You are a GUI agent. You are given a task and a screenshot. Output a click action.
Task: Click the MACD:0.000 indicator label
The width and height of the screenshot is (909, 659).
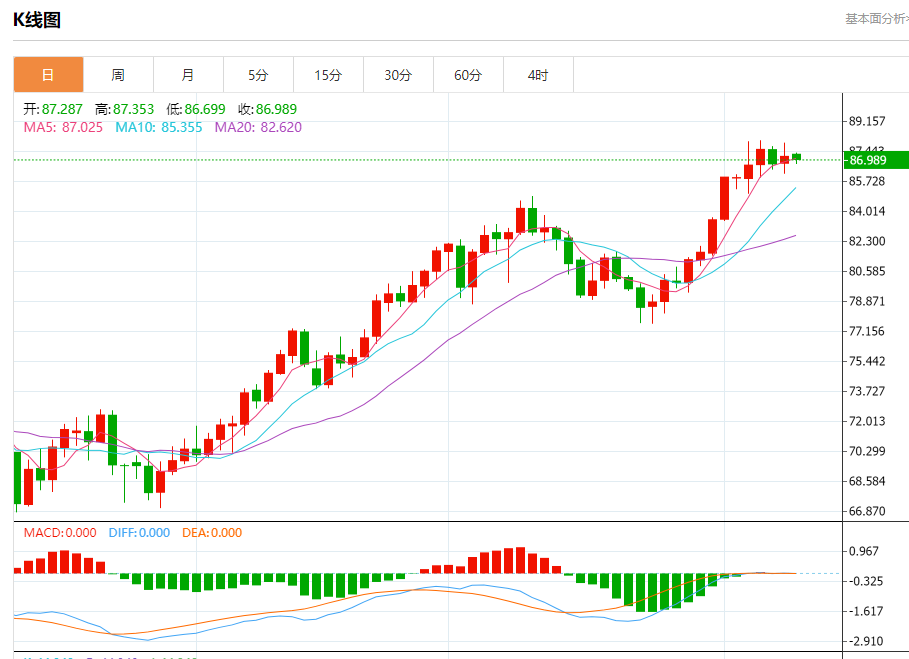point(60,533)
